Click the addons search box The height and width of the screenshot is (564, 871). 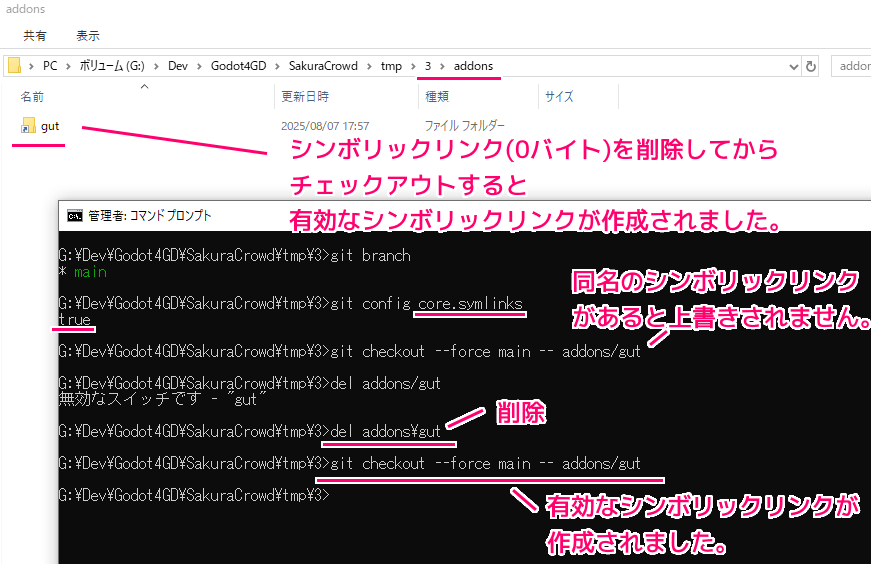click(852, 66)
